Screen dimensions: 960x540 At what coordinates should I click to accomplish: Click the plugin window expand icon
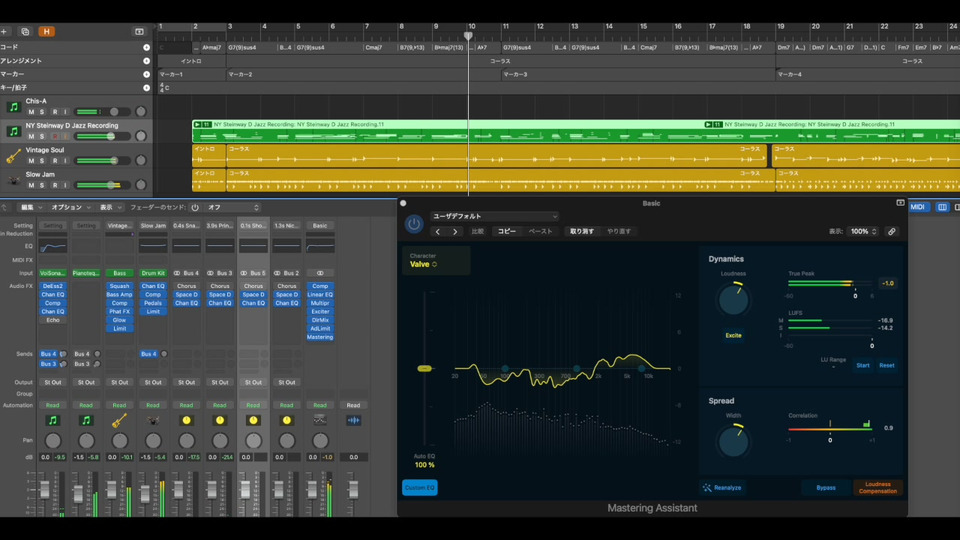point(900,203)
